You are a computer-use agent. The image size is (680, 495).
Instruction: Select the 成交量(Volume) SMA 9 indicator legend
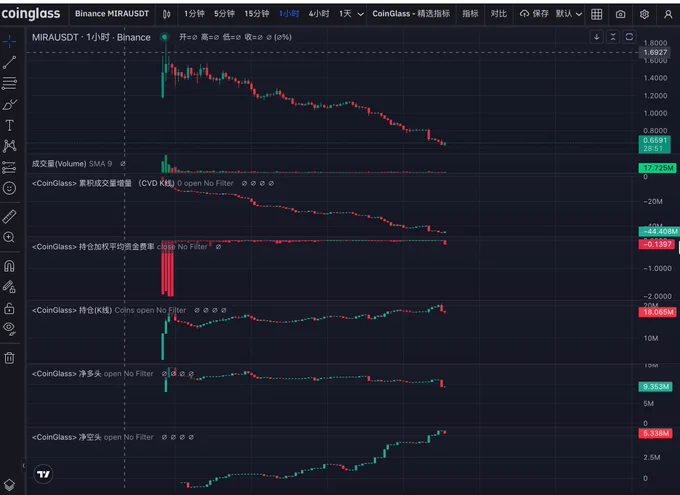[x=72, y=164]
